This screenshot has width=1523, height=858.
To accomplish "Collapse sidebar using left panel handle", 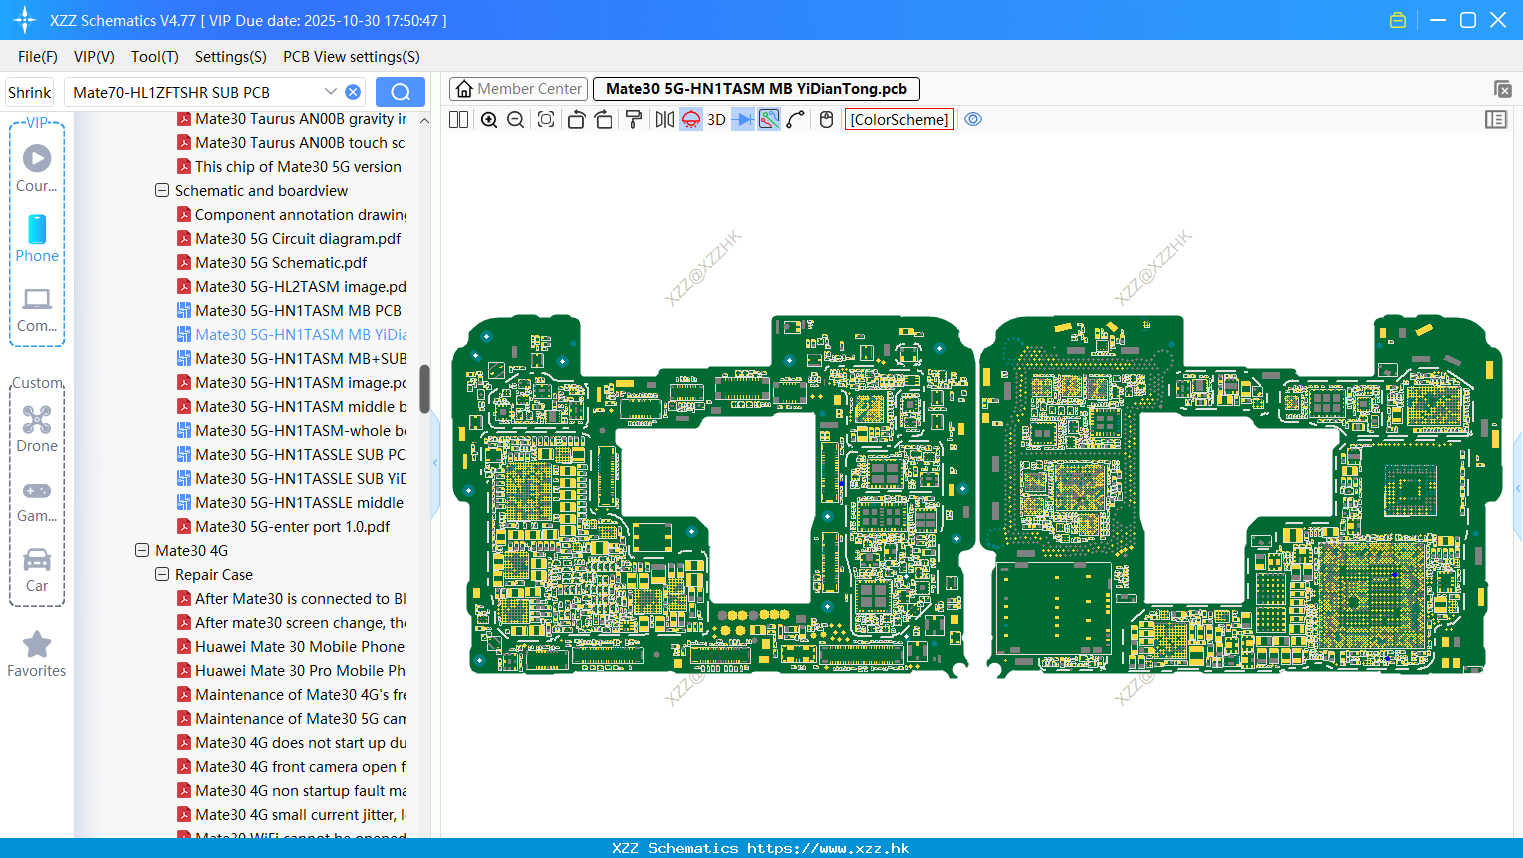I will click(x=435, y=462).
